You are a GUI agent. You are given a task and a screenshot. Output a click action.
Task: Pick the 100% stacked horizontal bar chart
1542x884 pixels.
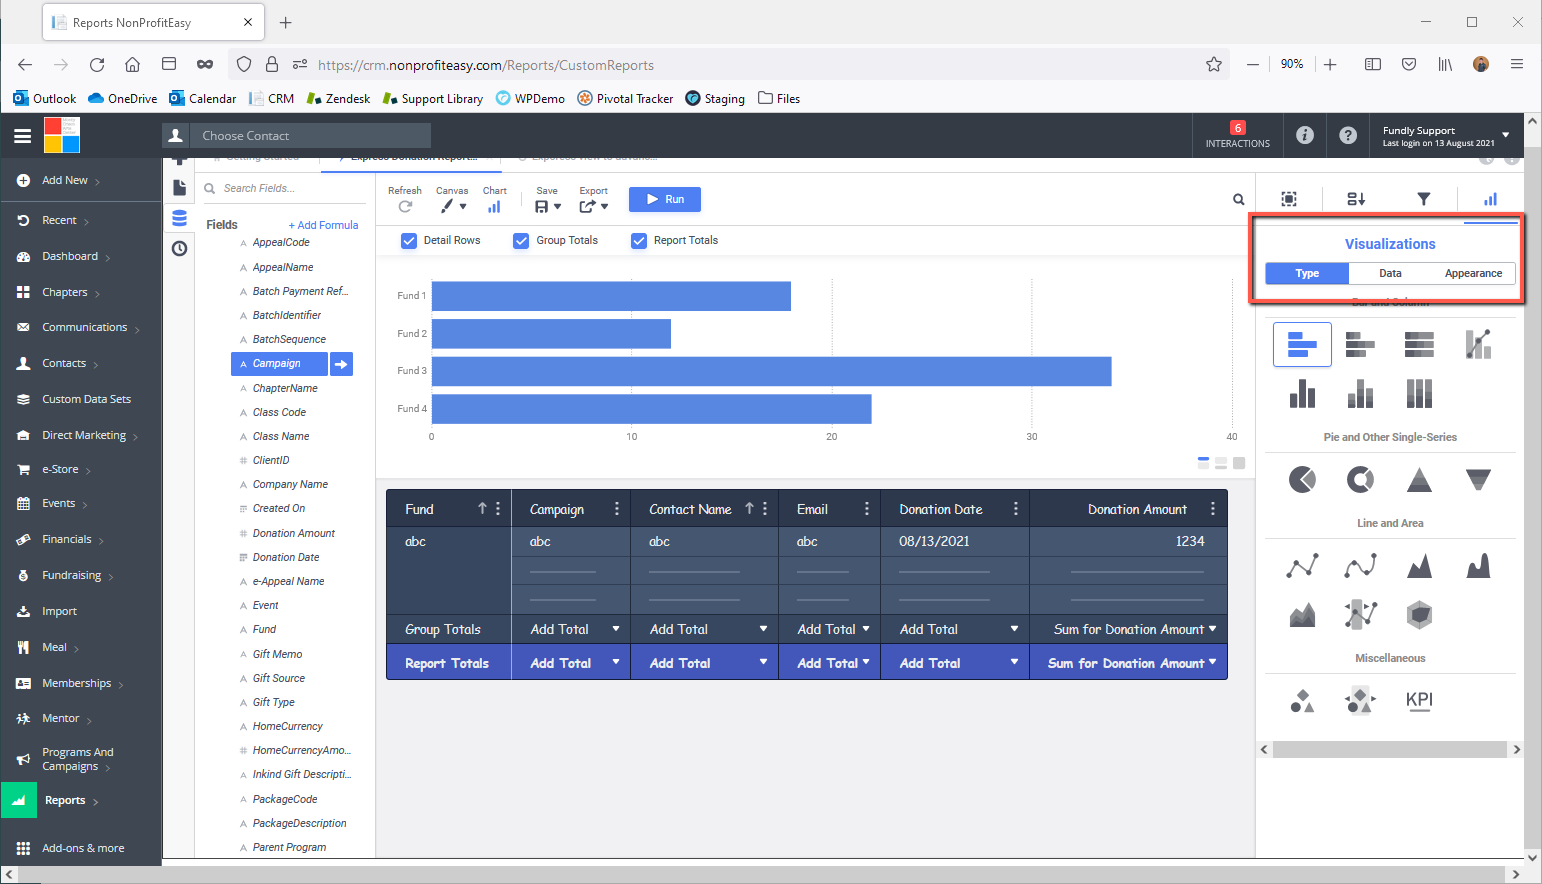click(x=1419, y=344)
